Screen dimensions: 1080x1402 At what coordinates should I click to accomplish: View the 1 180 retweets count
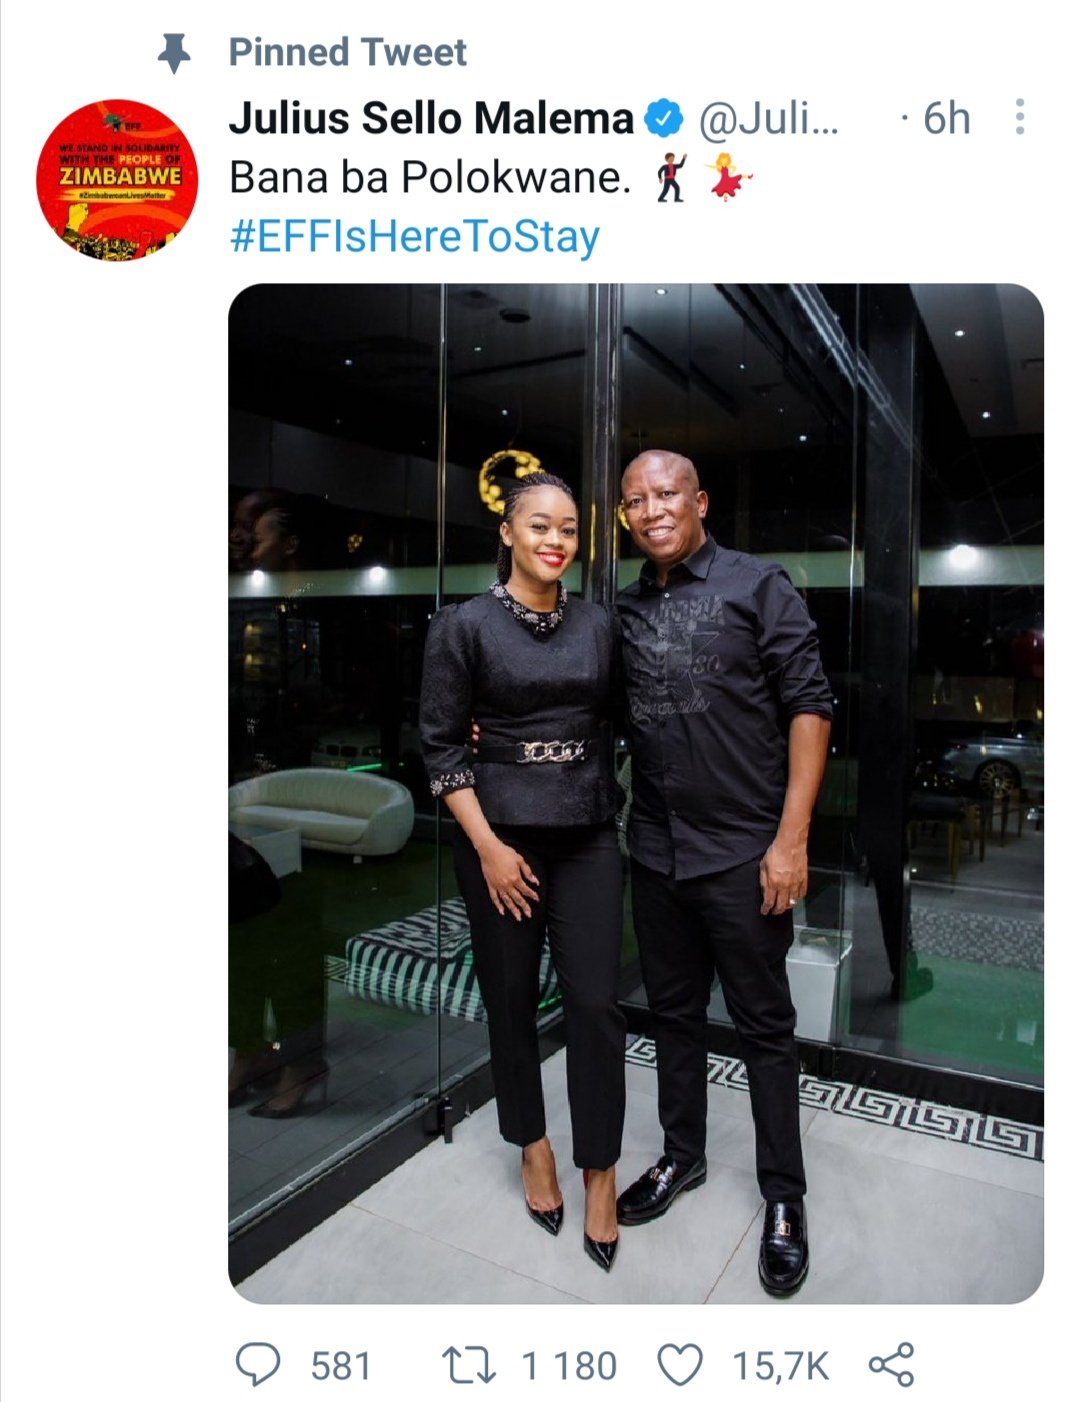(x=569, y=1366)
